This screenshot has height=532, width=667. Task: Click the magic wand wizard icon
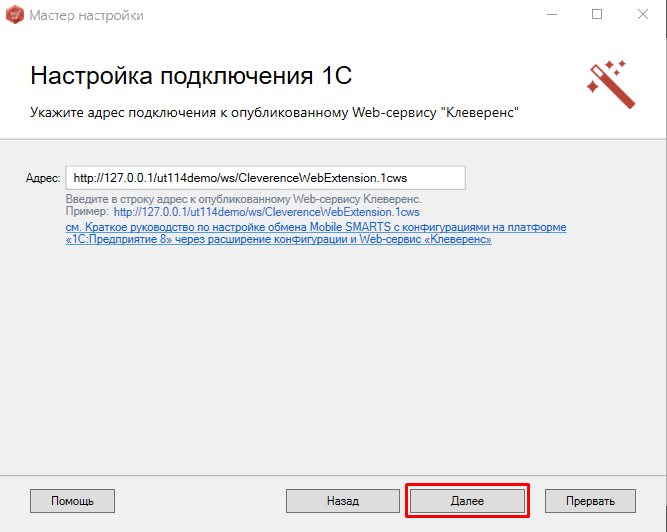coord(611,84)
